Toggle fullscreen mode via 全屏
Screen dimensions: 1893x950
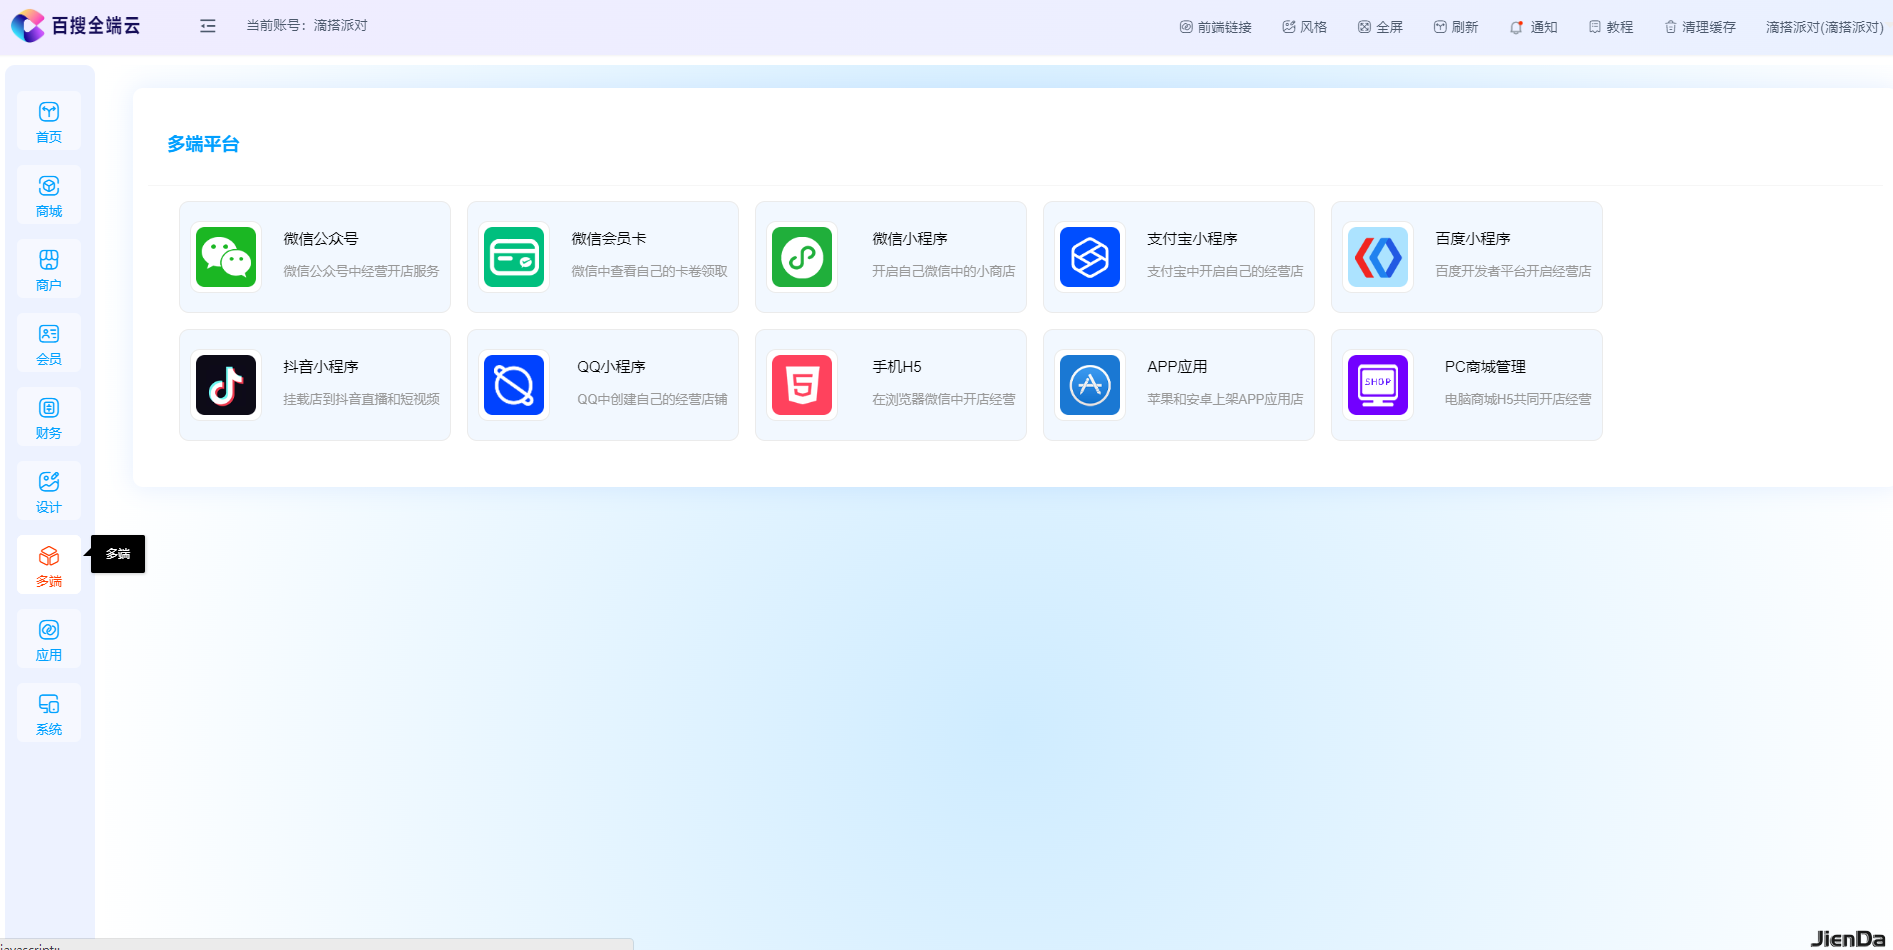pos(1381,26)
